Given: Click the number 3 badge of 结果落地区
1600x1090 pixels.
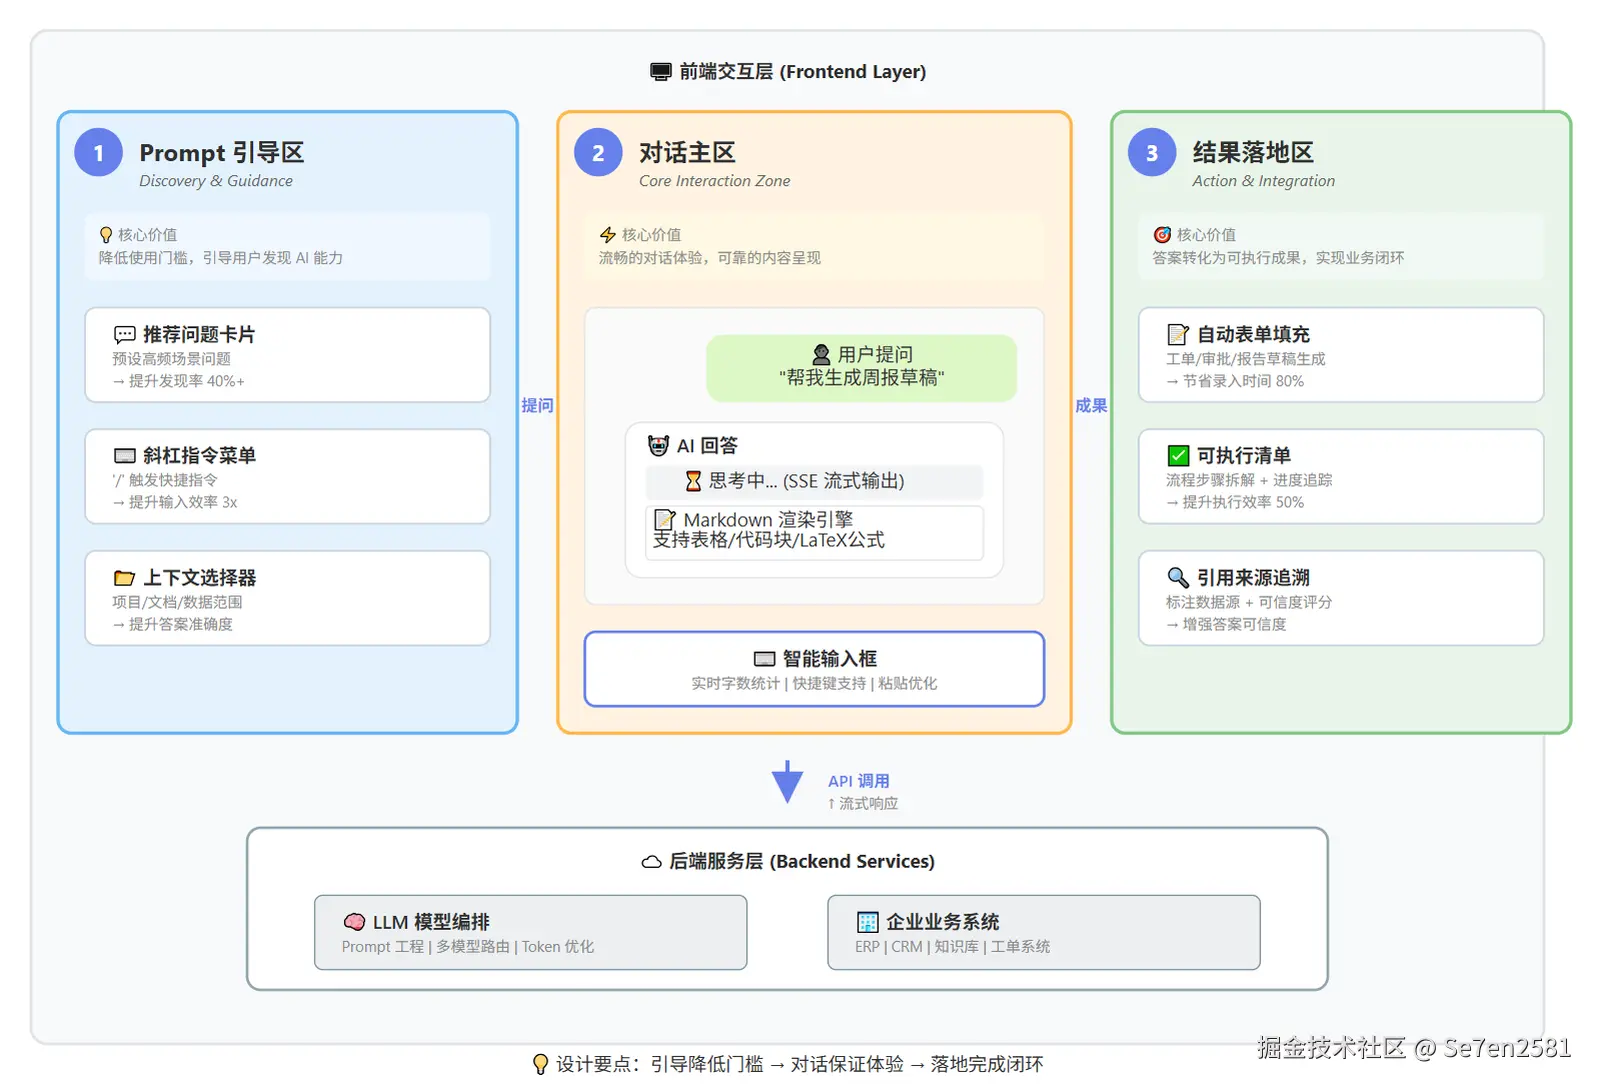Looking at the screenshot, I should pyautogui.click(x=1152, y=153).
